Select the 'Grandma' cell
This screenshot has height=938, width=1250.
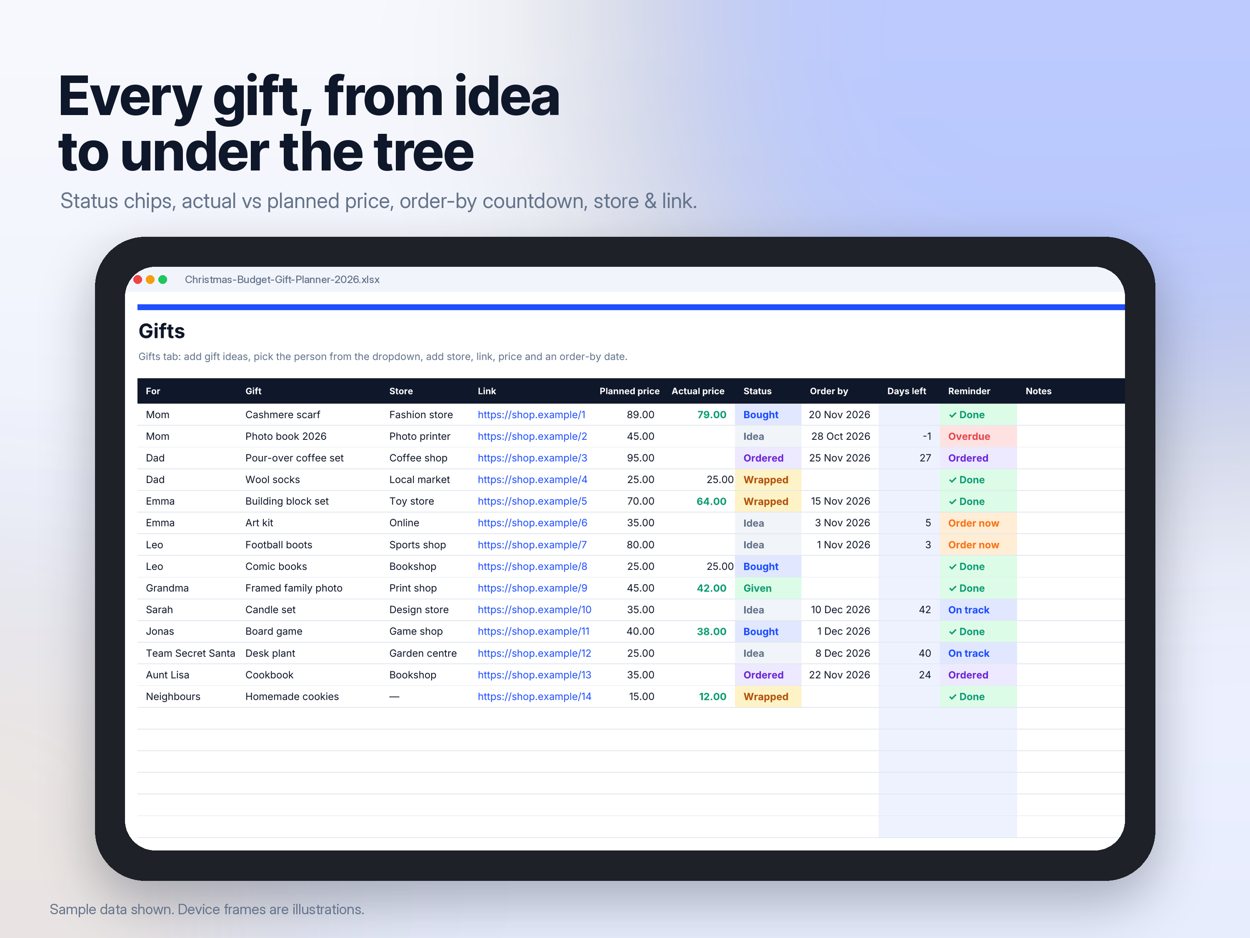pos(167,588)
